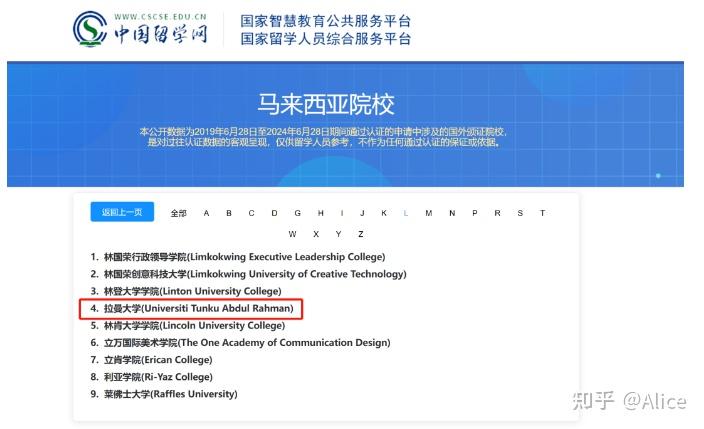Filter schools by letter P
Screen dimensions: 704x429
point(475,213)
